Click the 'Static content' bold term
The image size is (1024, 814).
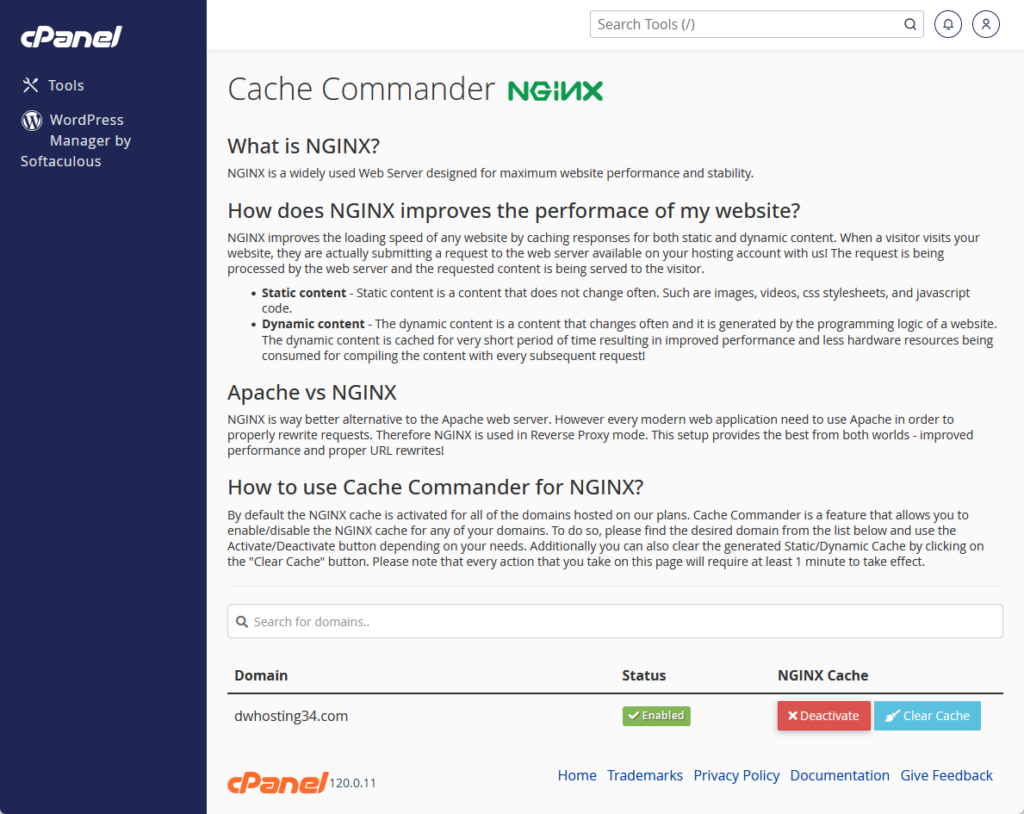[x=304, y=293]
